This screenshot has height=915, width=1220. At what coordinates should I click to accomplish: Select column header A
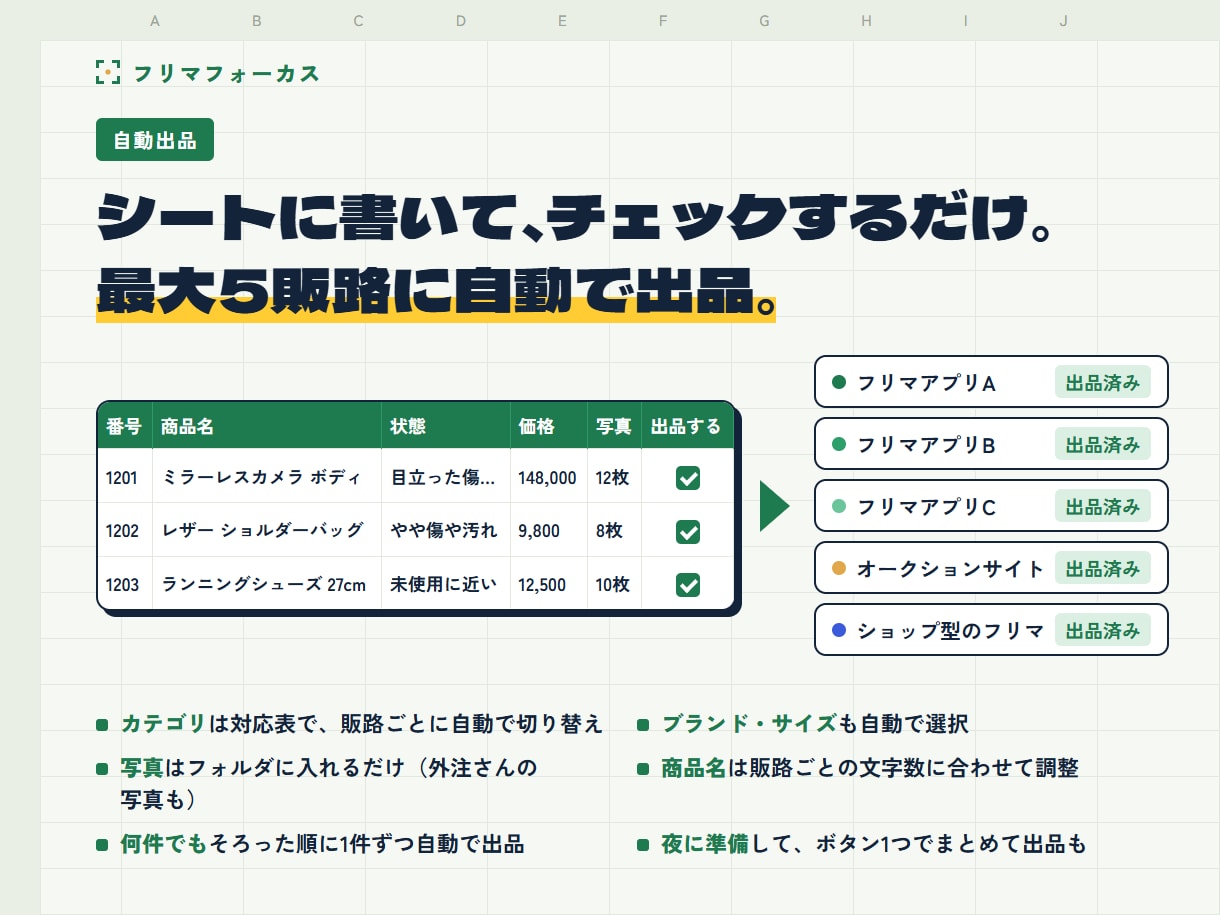[x=155, y=20]
